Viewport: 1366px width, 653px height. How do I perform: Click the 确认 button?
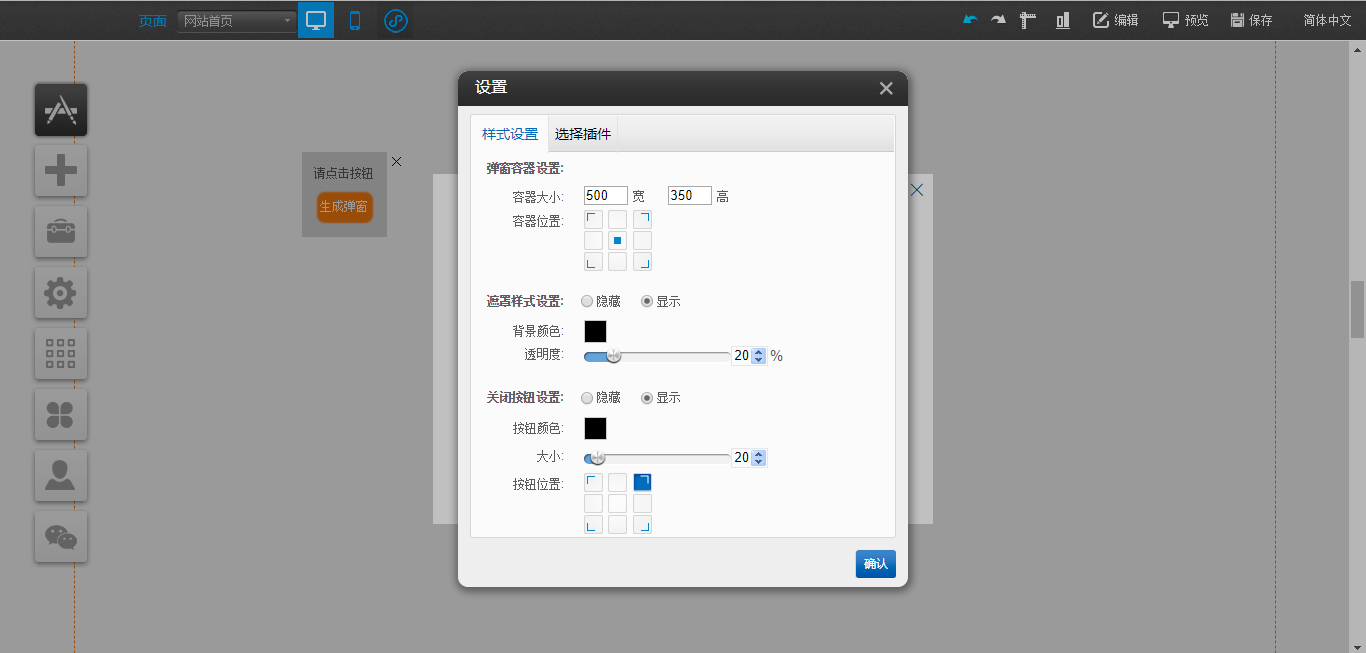point(875,564)
